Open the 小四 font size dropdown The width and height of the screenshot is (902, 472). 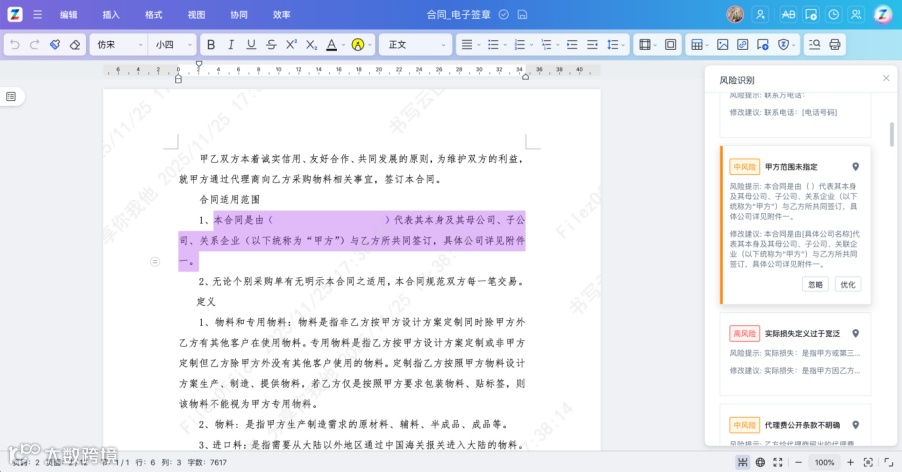[x=171, y=44]
